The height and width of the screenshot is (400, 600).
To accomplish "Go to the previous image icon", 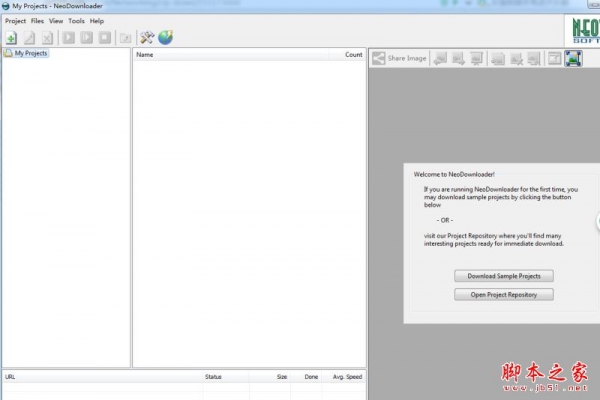I will point(440,59).
